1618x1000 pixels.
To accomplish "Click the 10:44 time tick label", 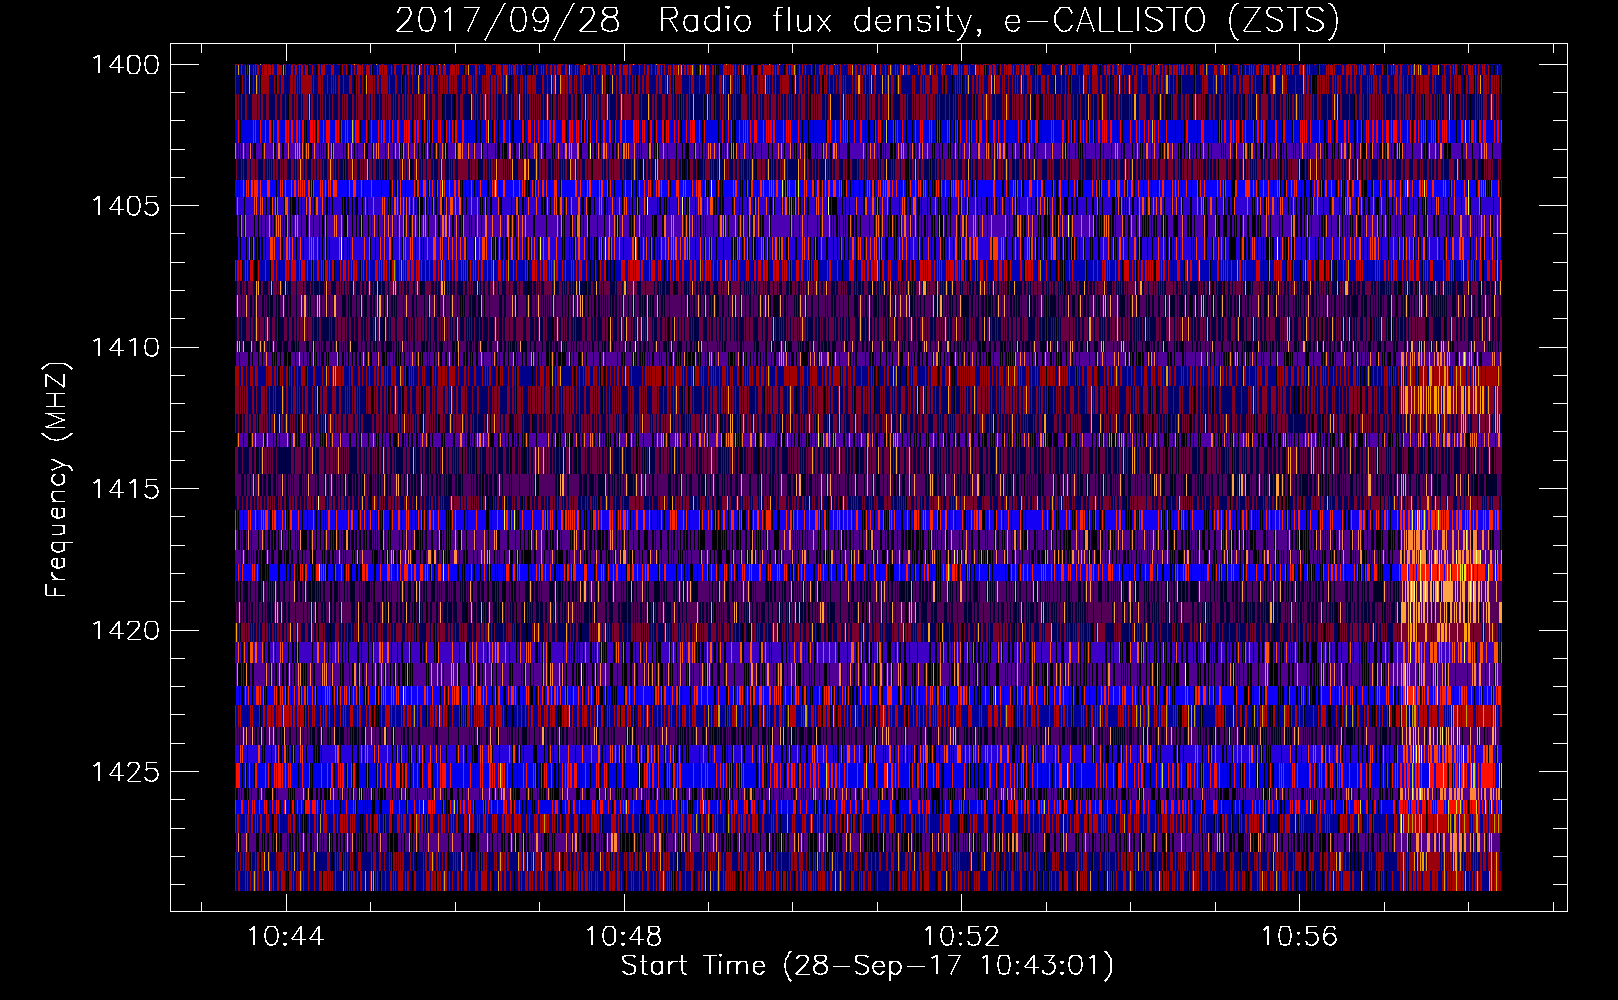I will coord(286,937).
